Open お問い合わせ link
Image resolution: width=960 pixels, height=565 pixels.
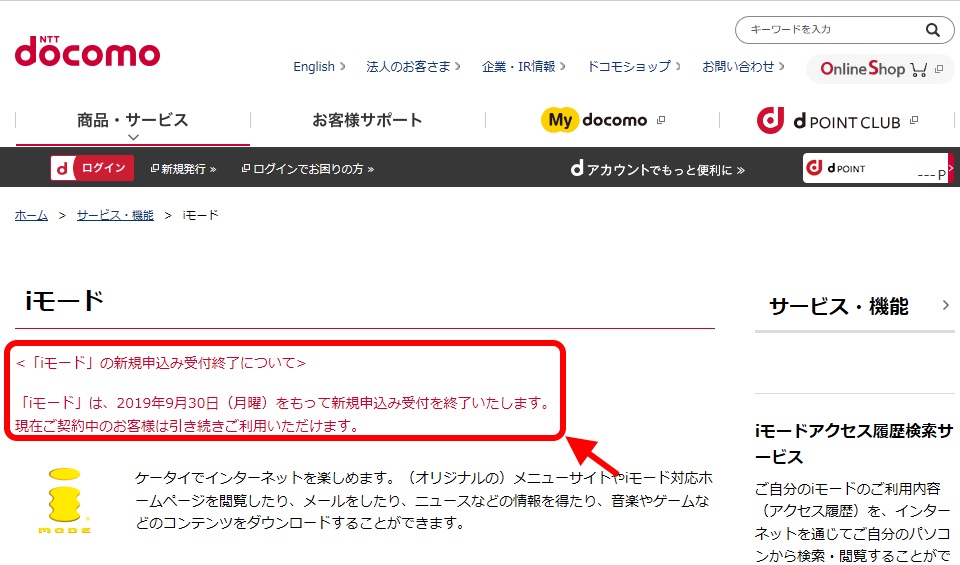743,66
